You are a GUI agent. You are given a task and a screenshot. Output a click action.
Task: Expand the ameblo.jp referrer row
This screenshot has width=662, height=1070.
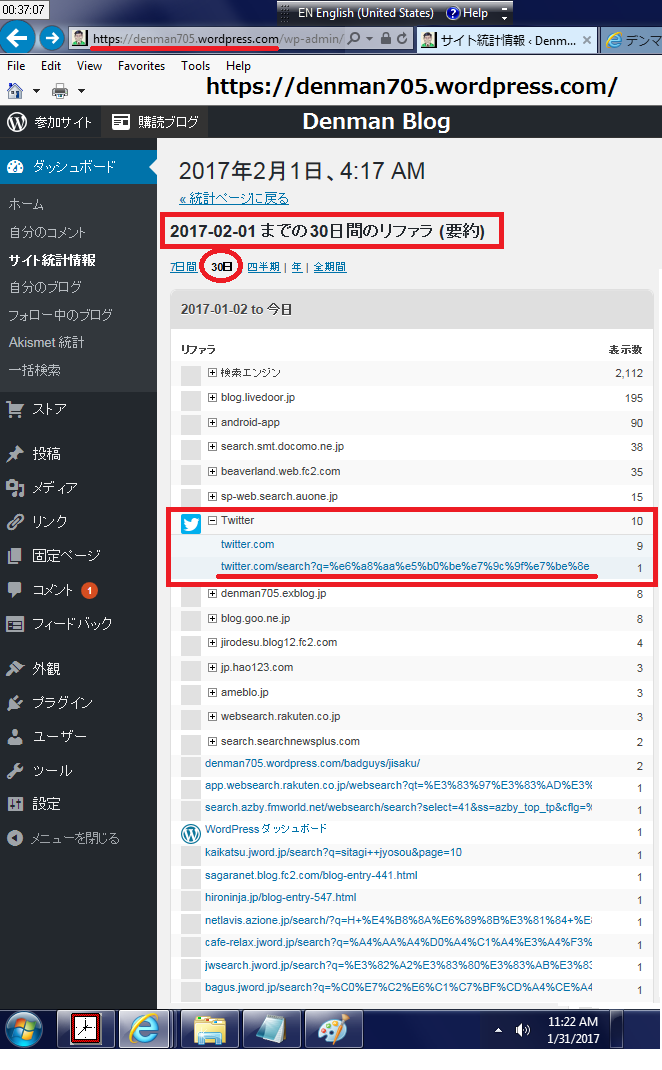(x=212, y=692)
